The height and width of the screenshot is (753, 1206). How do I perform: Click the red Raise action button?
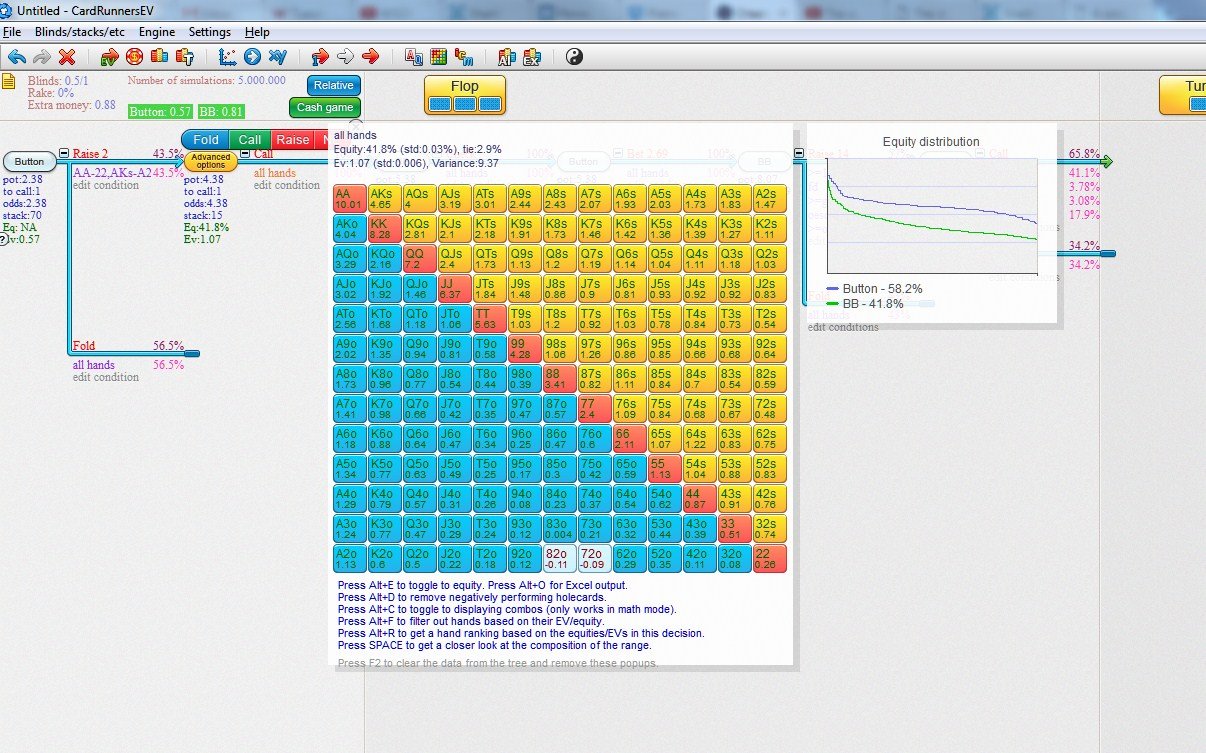(x=293, y=140)
